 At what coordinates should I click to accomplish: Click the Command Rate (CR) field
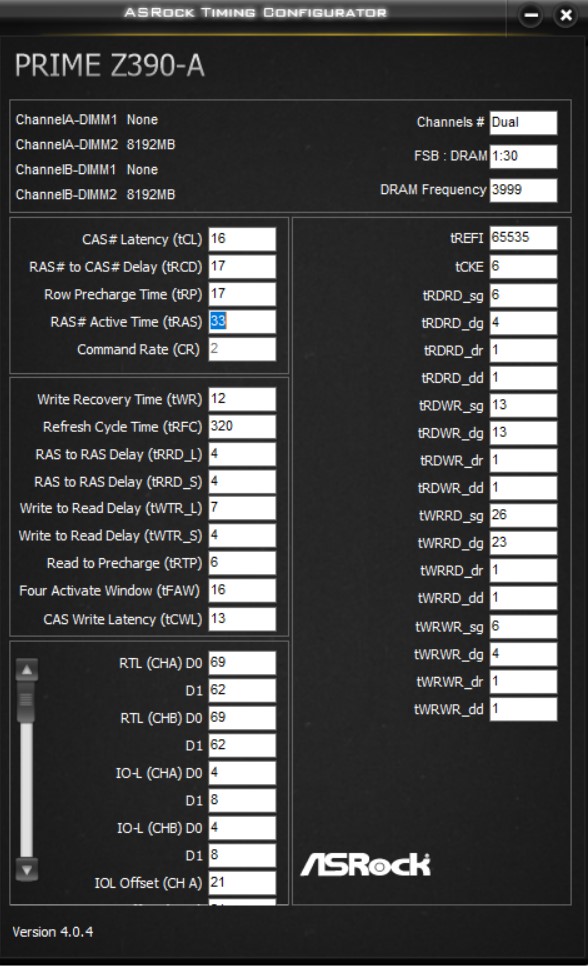(x=242, y=349)
